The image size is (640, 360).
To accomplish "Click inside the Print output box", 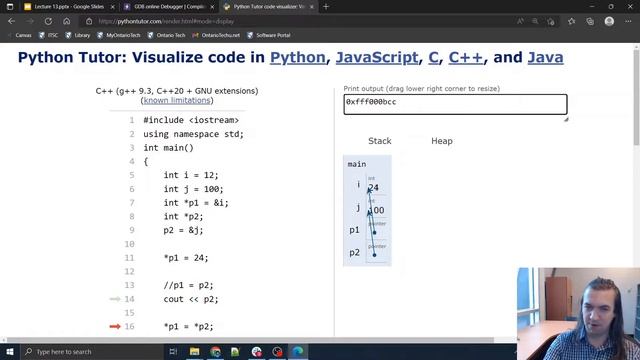I will tap(455, 104).
